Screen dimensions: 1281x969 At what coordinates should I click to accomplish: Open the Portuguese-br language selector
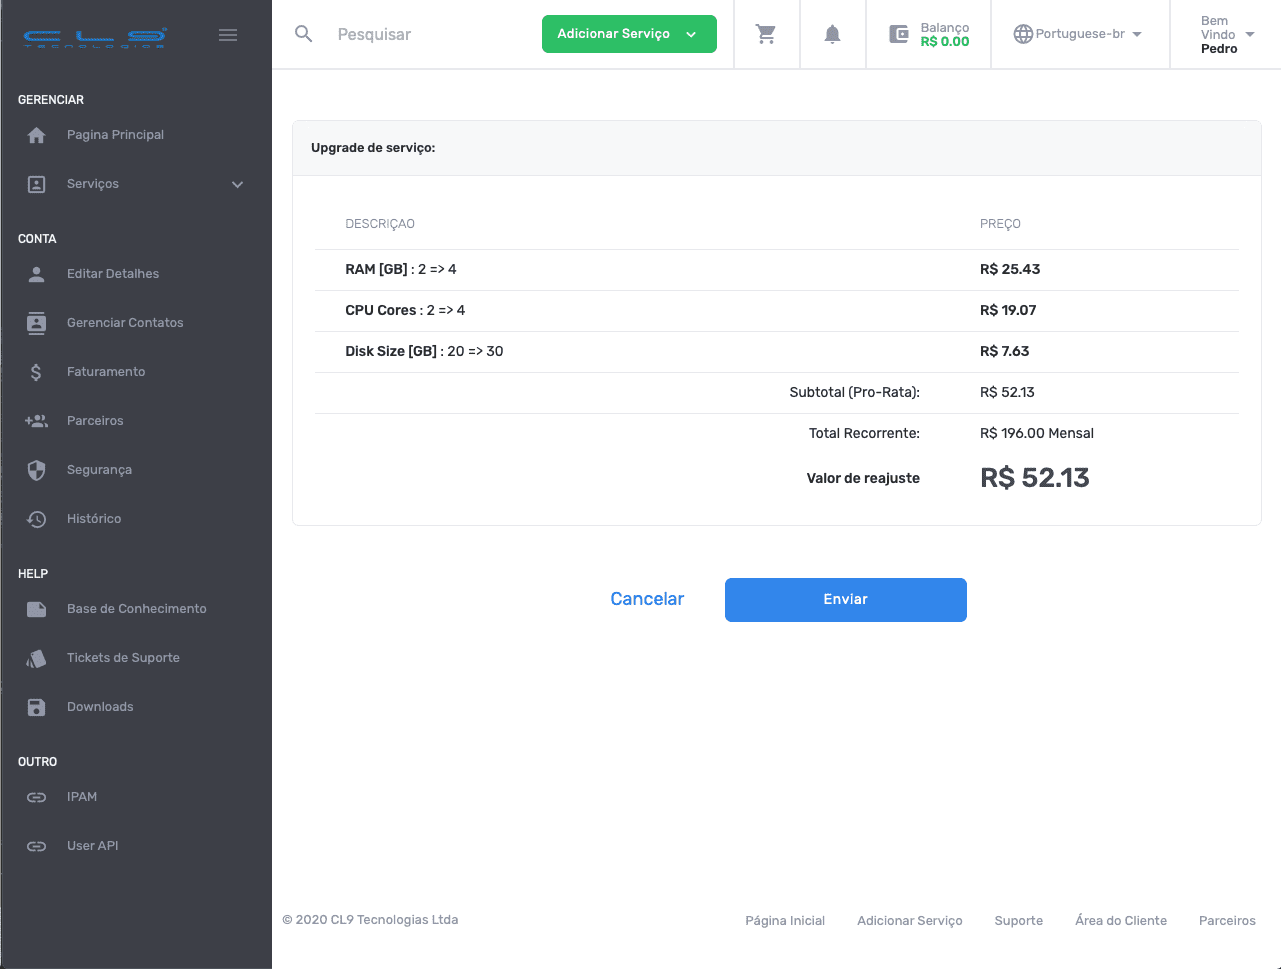[x=1078, y=34]
